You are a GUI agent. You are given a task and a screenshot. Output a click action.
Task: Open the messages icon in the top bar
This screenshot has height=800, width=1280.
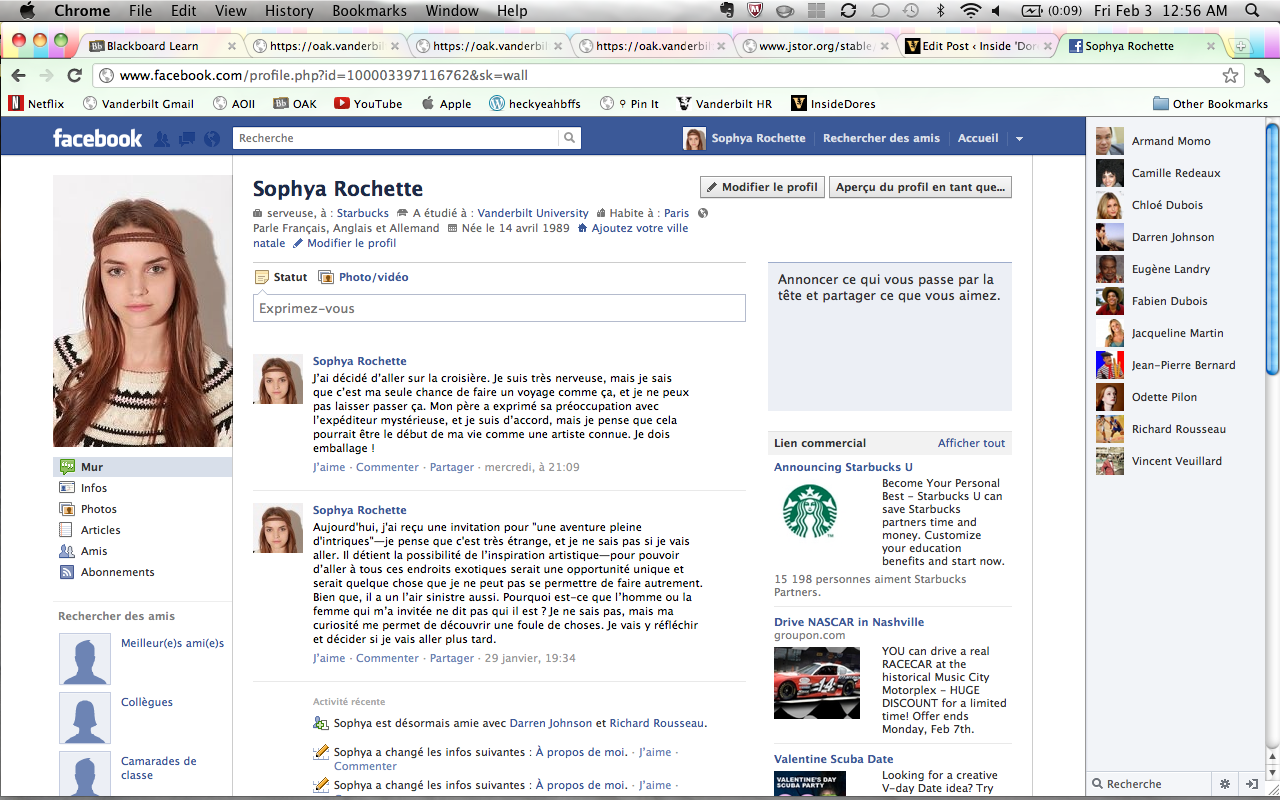(x=186, y=138)
